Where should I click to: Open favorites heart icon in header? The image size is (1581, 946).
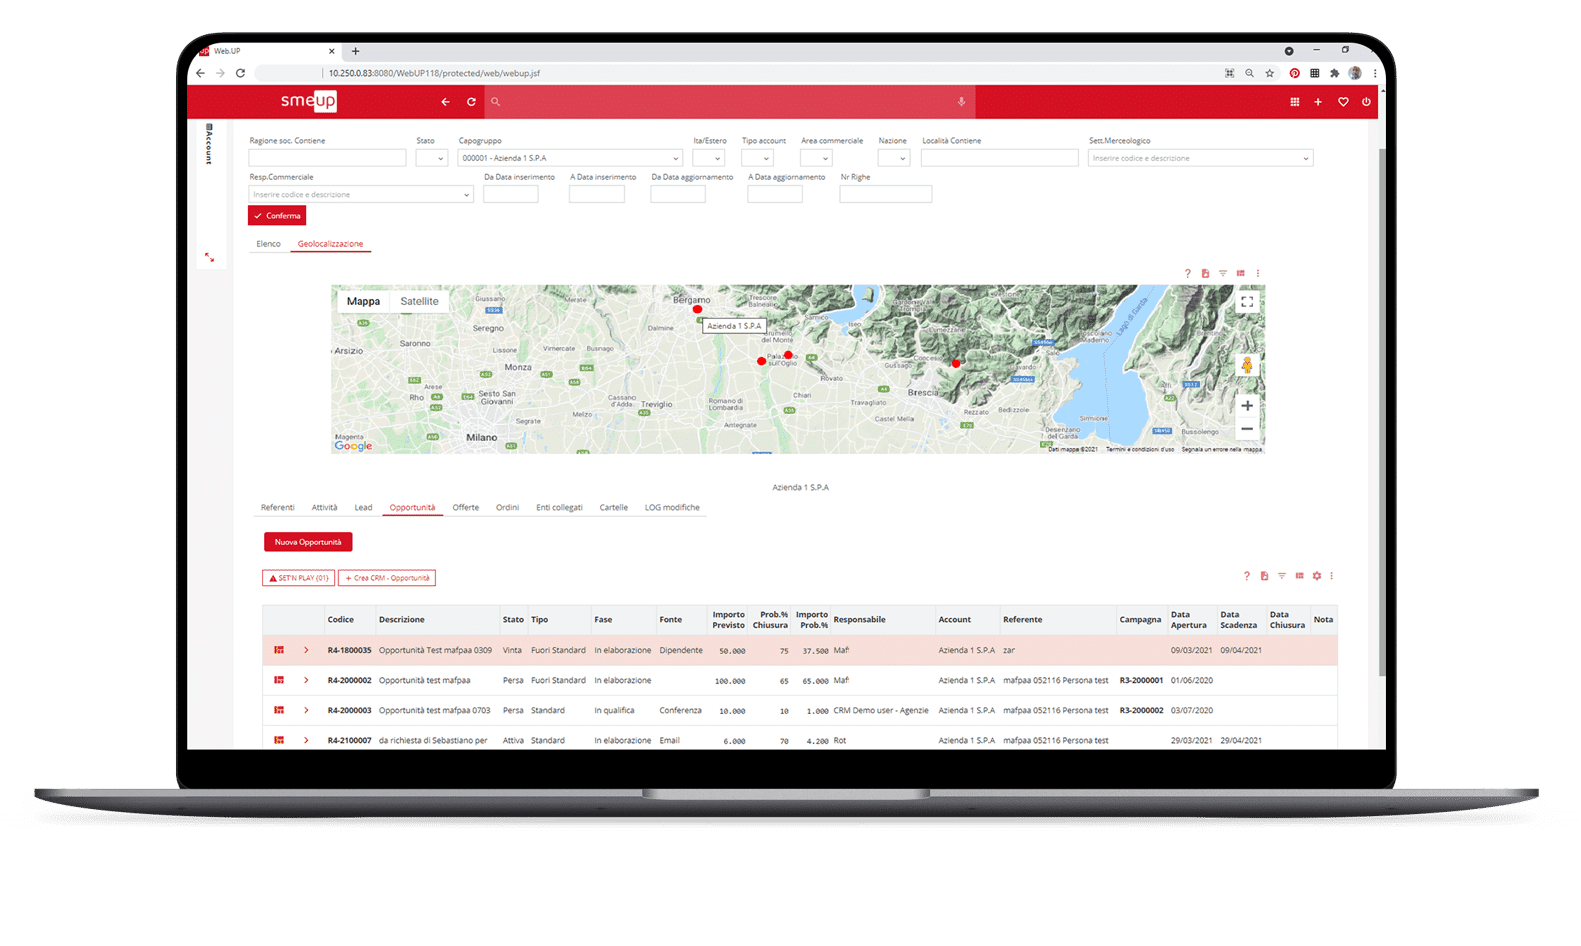1343,102
